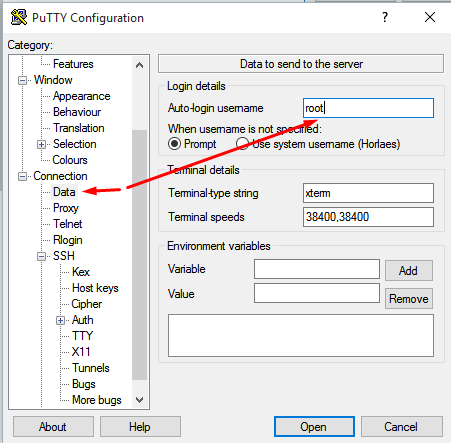Open the Tunnels category
Image resolution: width=451 pixels, height=443 pixels.
(91, 368)
